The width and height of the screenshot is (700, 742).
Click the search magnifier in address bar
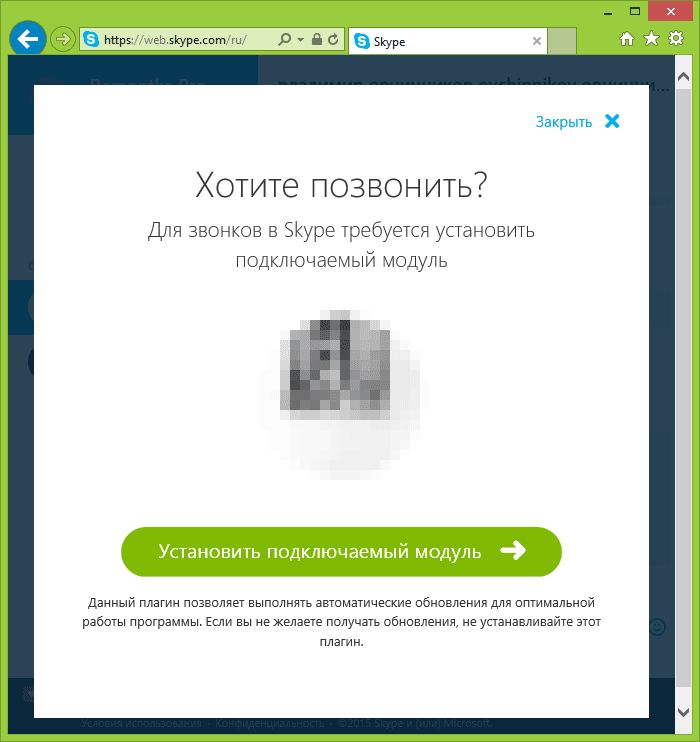tap(284, 39)
